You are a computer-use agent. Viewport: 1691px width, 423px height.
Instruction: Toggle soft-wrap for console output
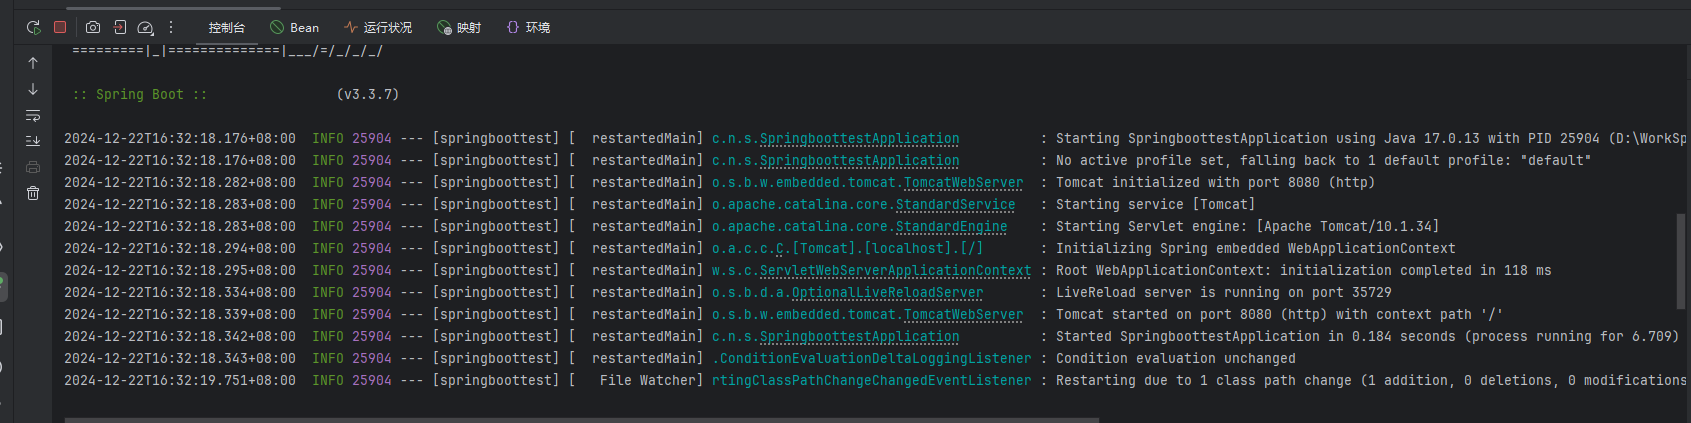pos(33,115)
